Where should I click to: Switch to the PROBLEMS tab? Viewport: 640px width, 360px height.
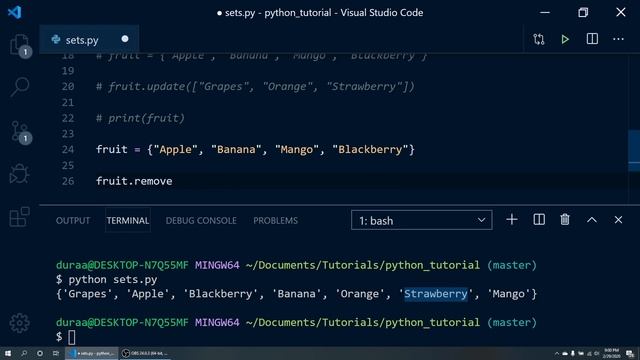click(276, 220)
